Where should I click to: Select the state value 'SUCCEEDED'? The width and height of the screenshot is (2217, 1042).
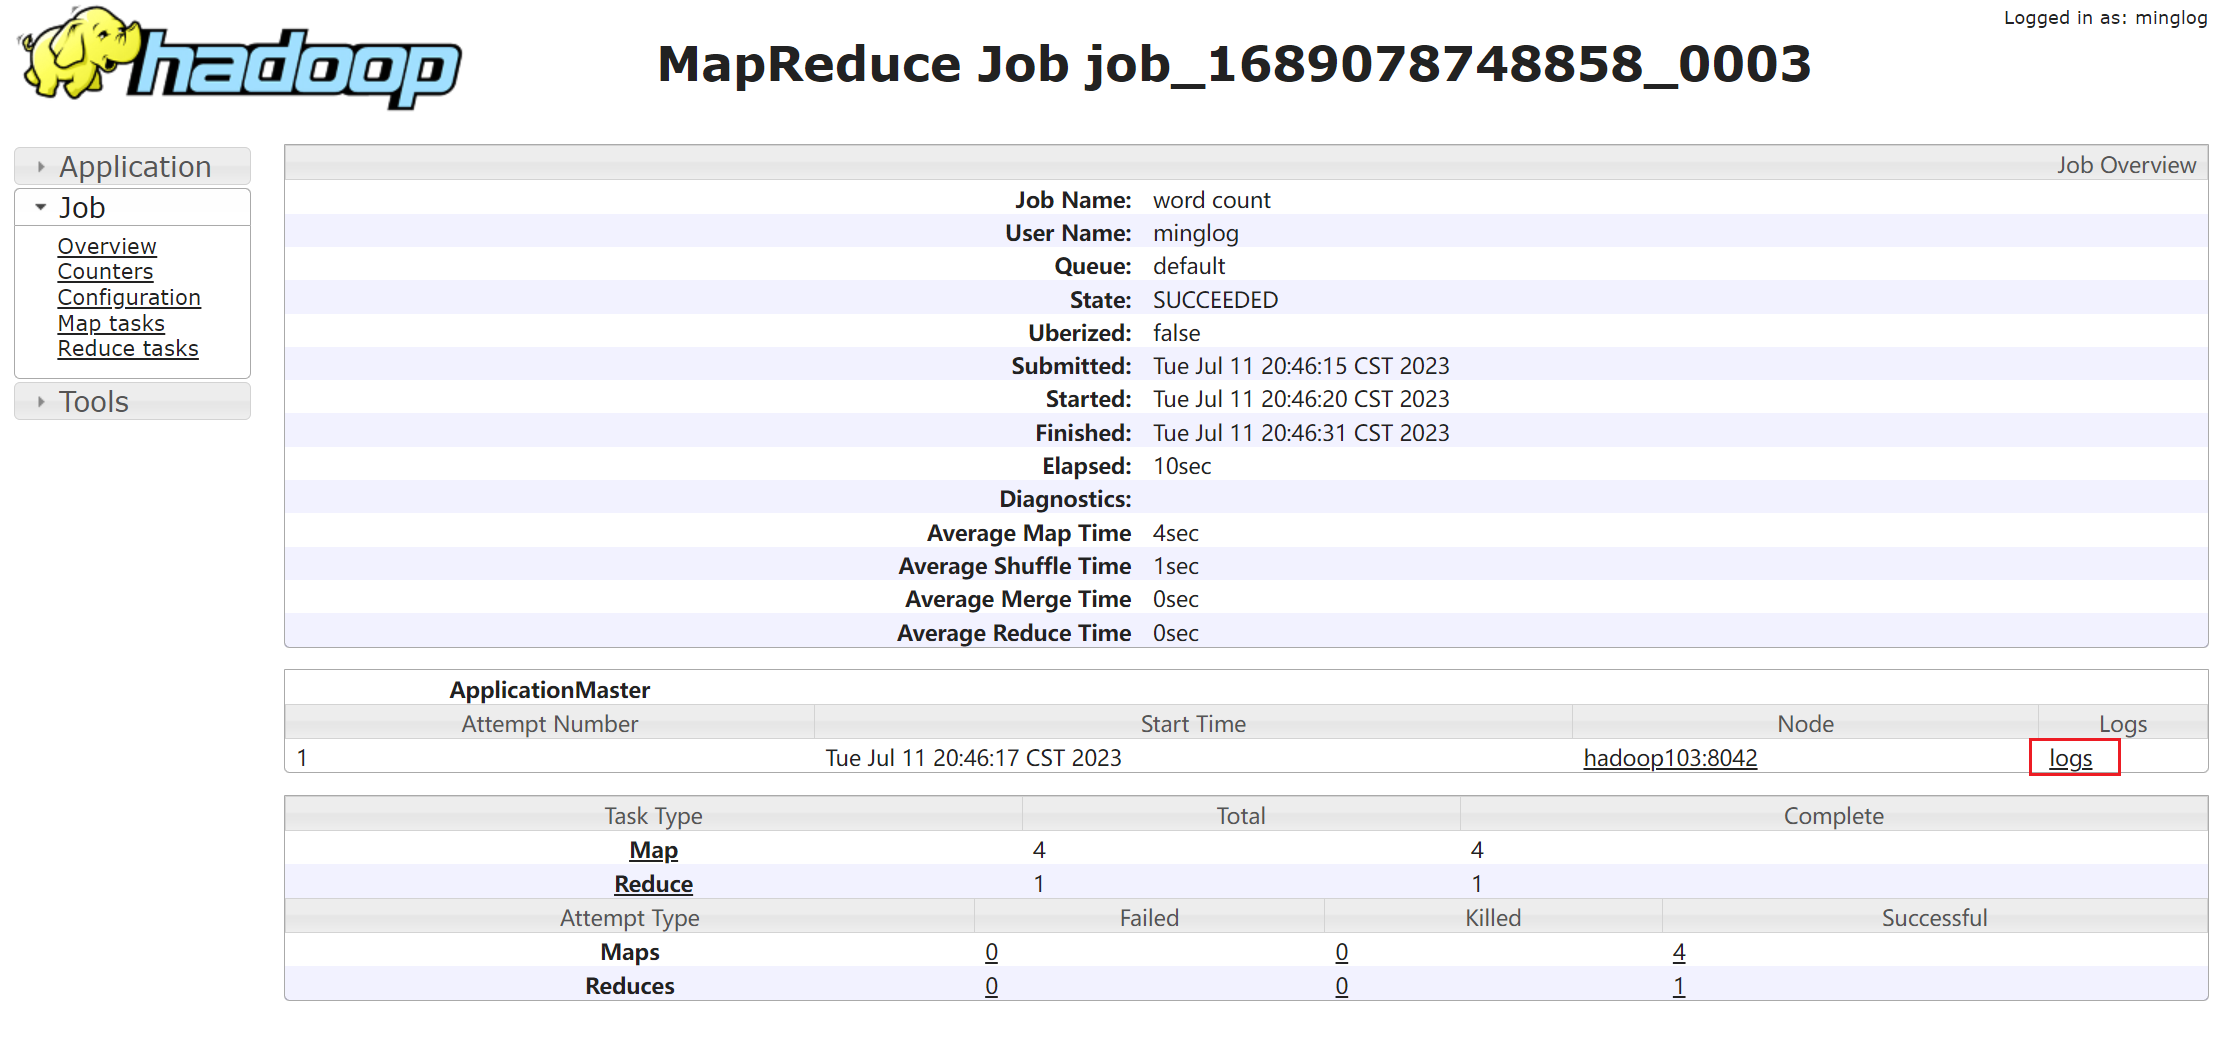(1215, 300)
